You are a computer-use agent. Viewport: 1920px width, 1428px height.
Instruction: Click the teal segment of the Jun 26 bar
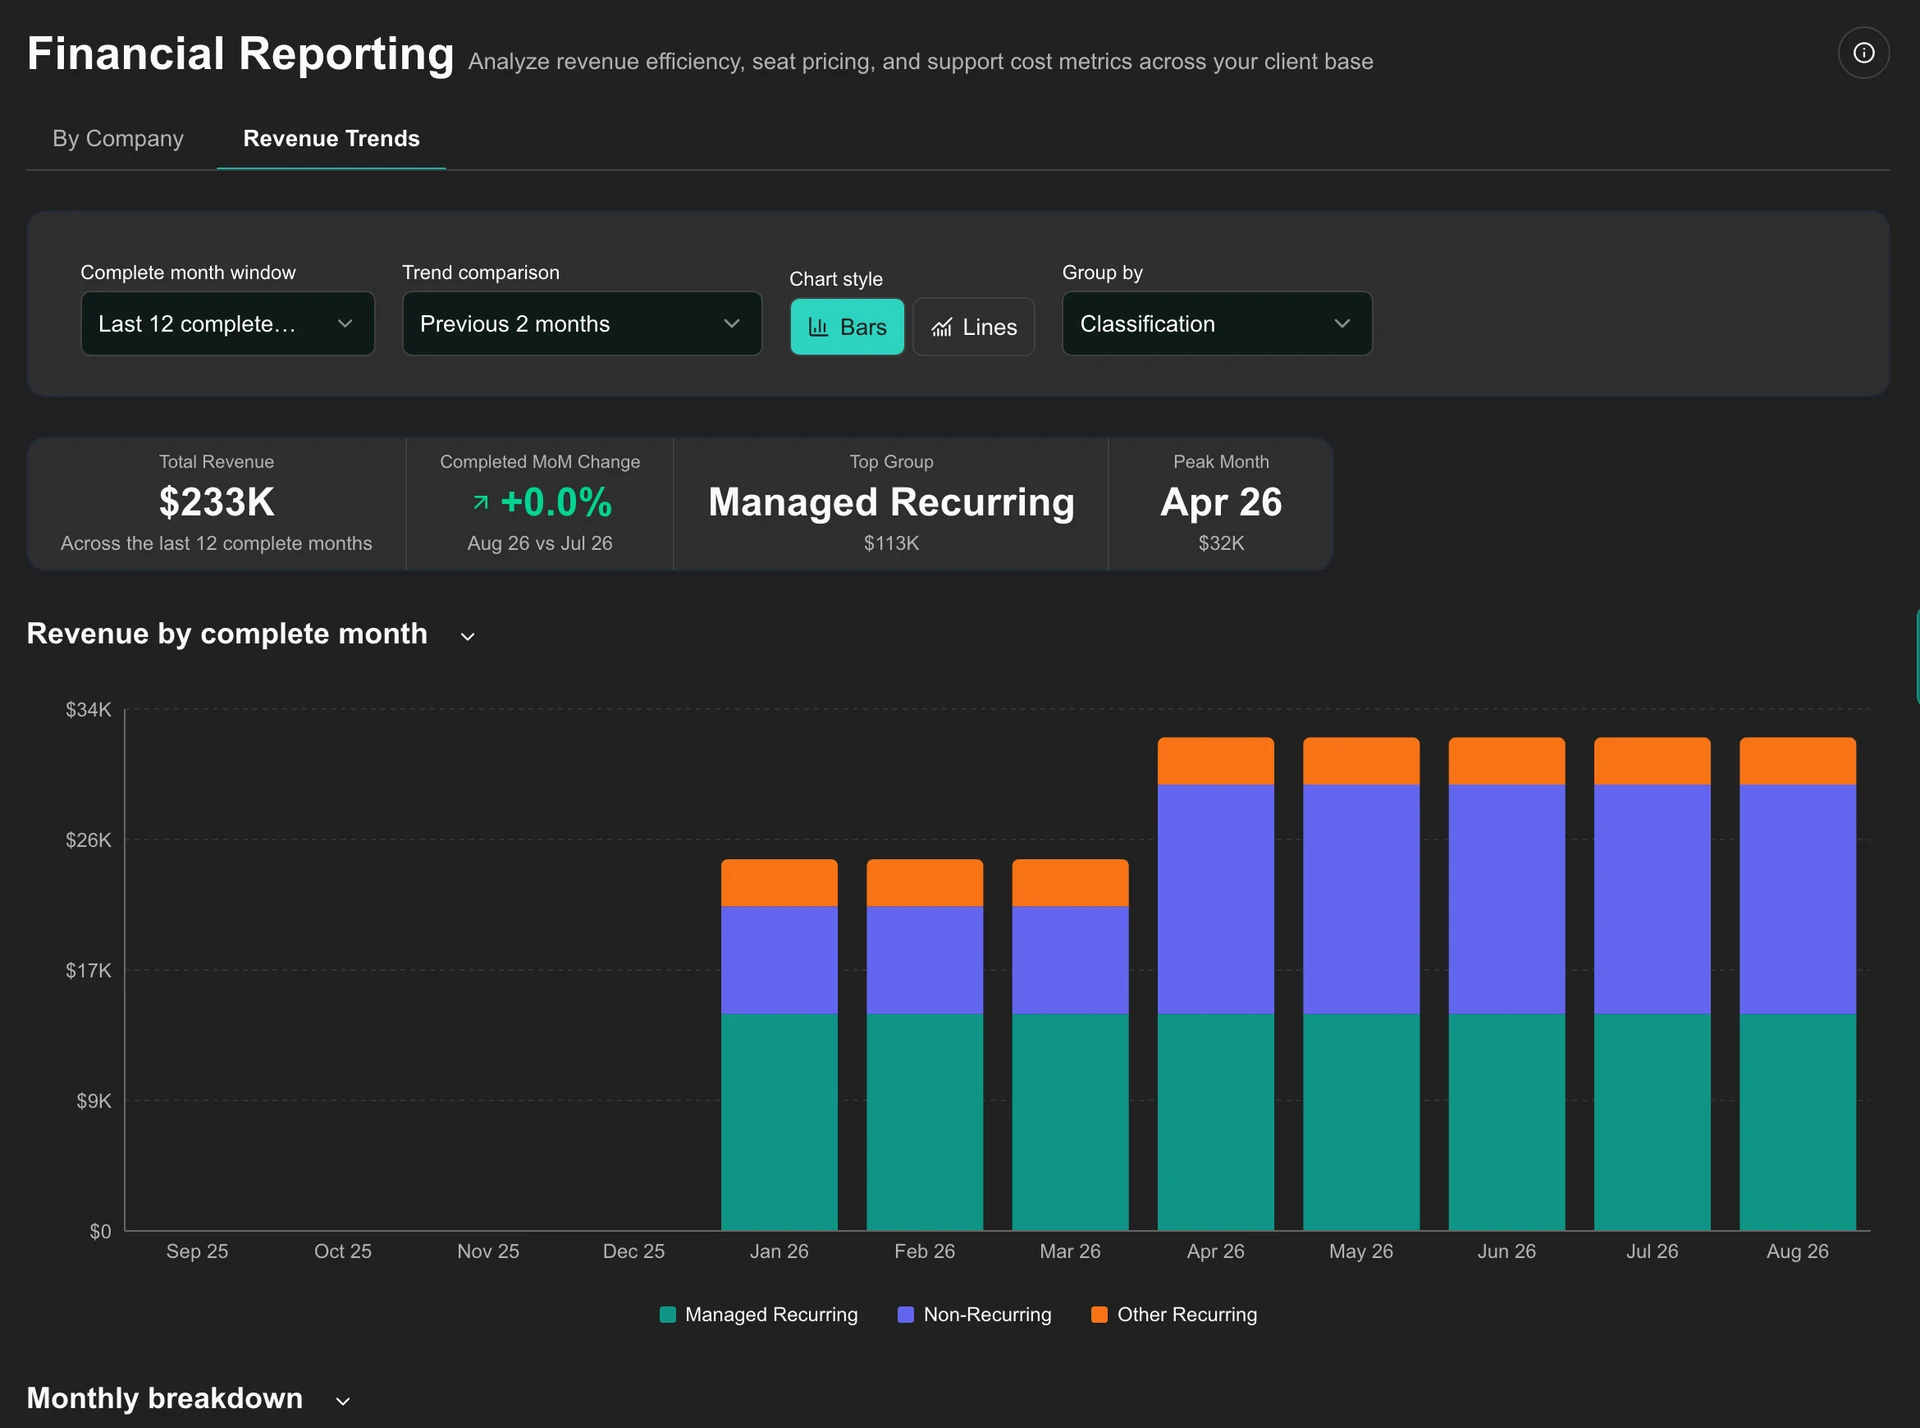pyautogui.click(x=1507, y=1122)
